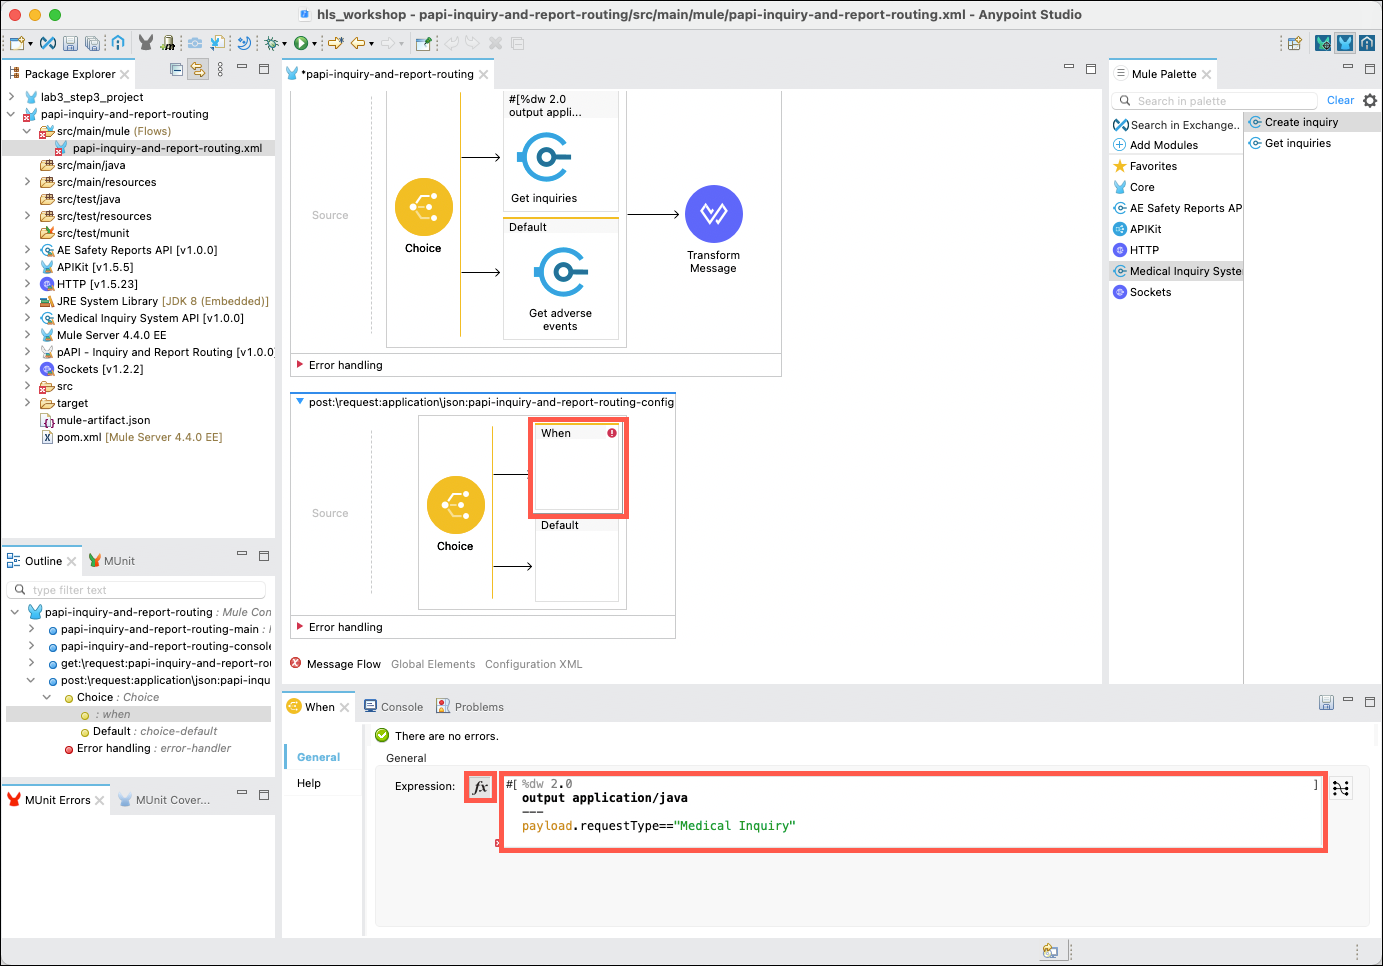
Task: Click the Save toolbar icon
Action: pyautogui.click(x=70, y=43)
